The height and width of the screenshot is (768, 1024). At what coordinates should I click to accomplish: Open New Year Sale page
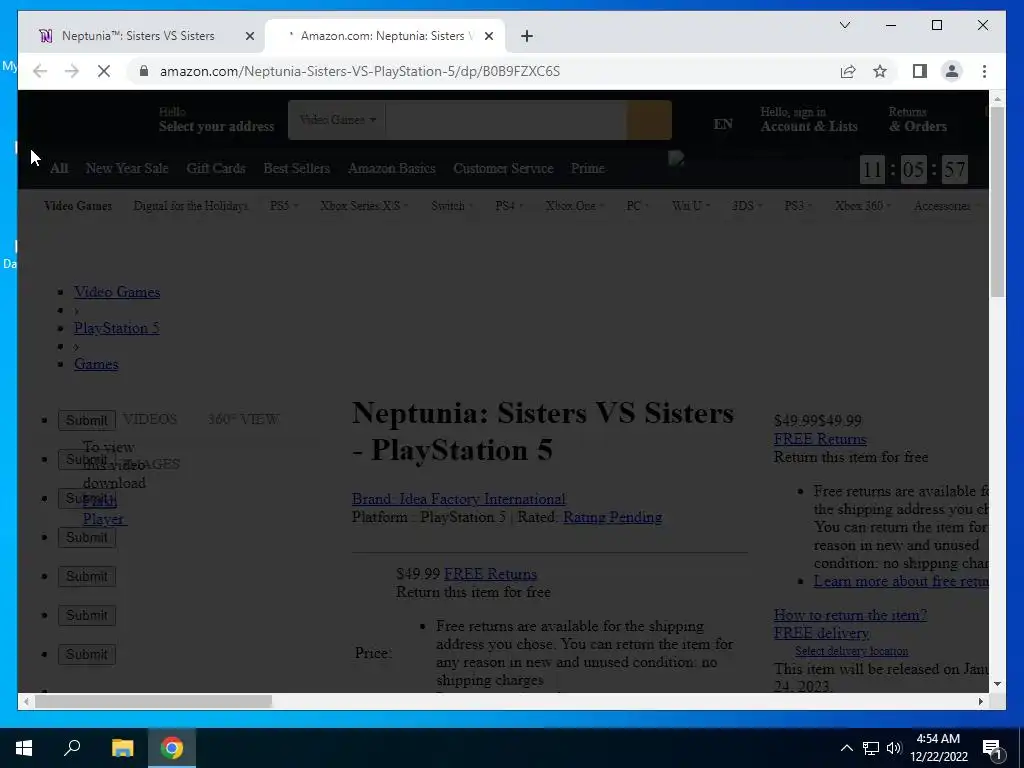point(127,168)
